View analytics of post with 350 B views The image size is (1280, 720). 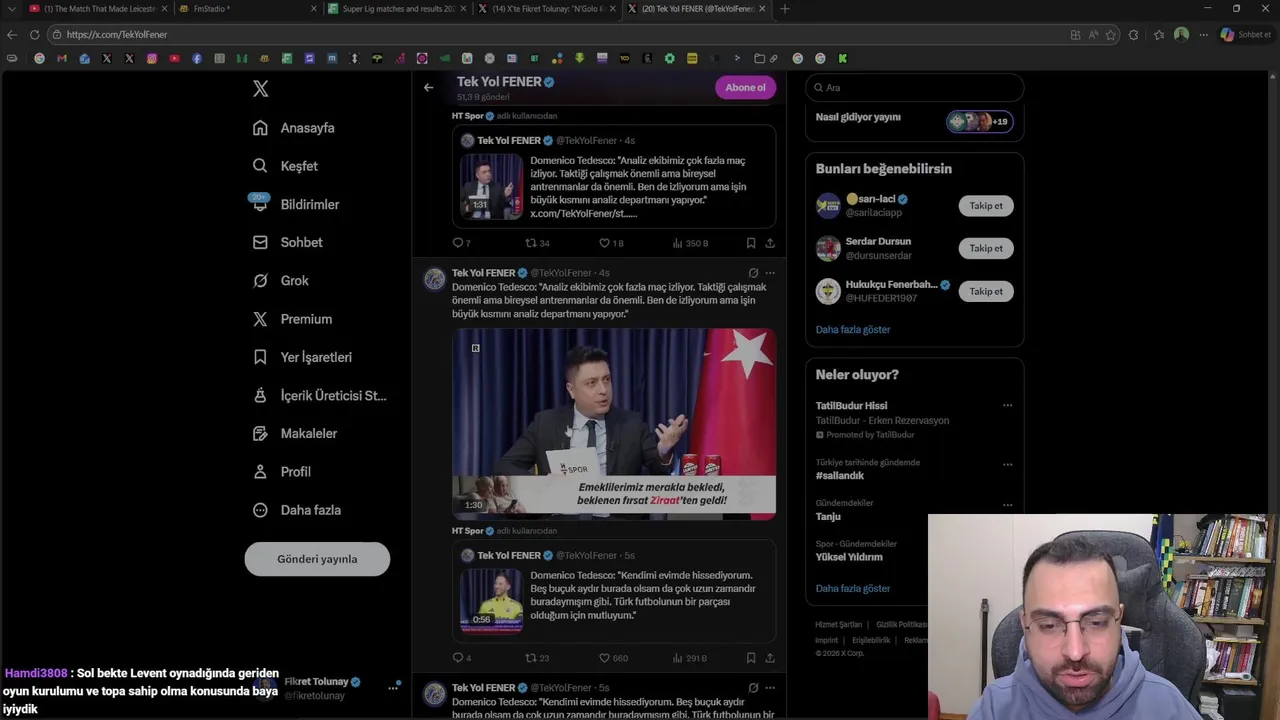point(690,243)
